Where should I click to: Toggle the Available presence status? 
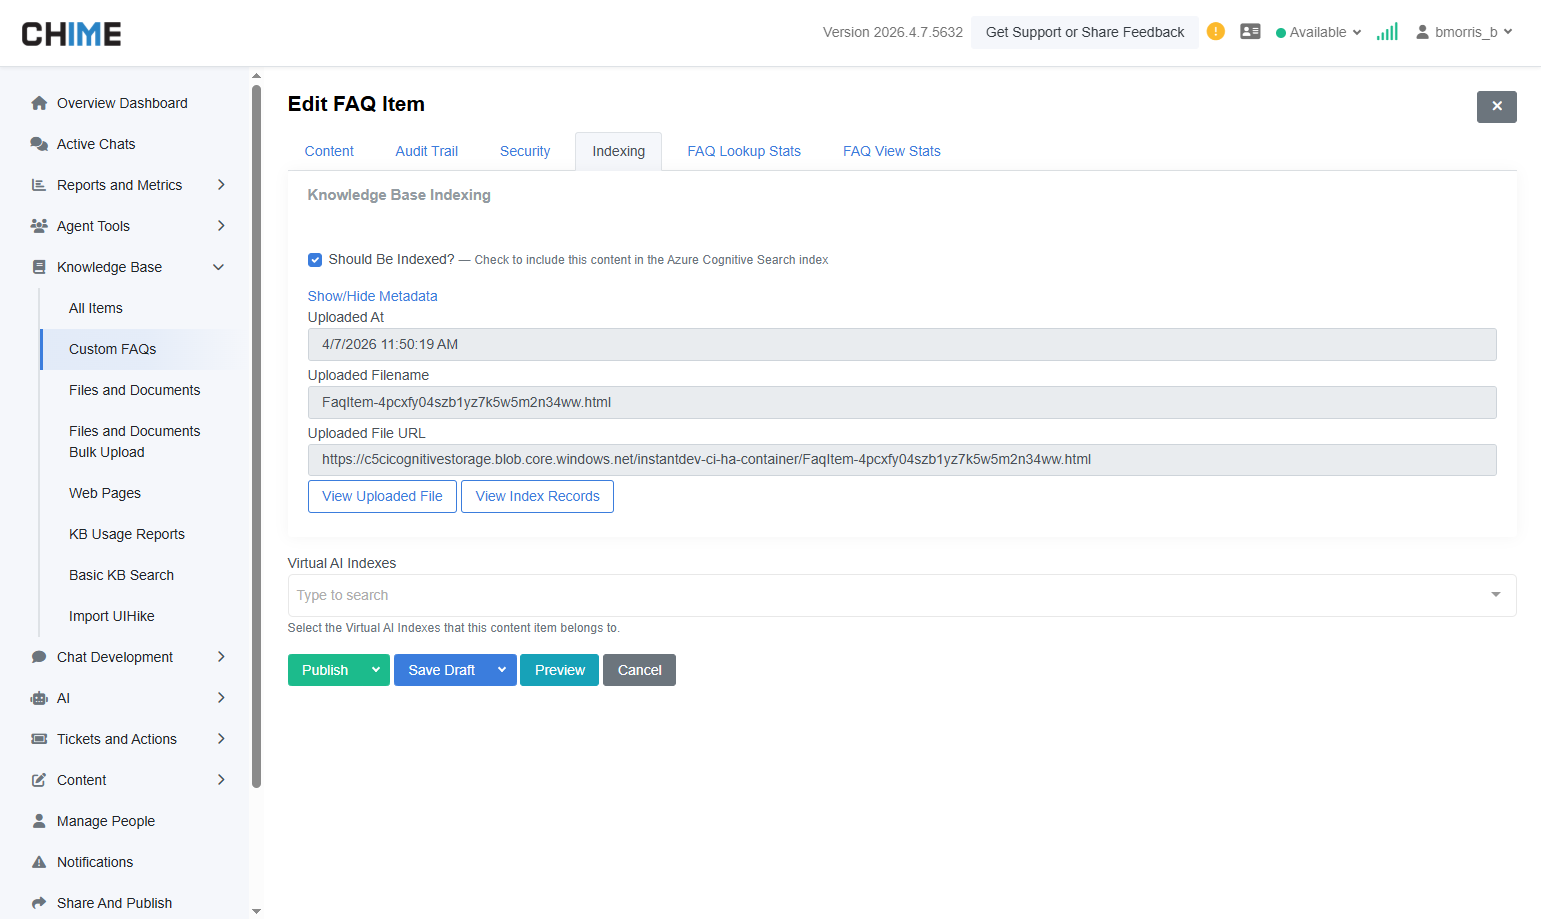click(x=1316, y=31)
